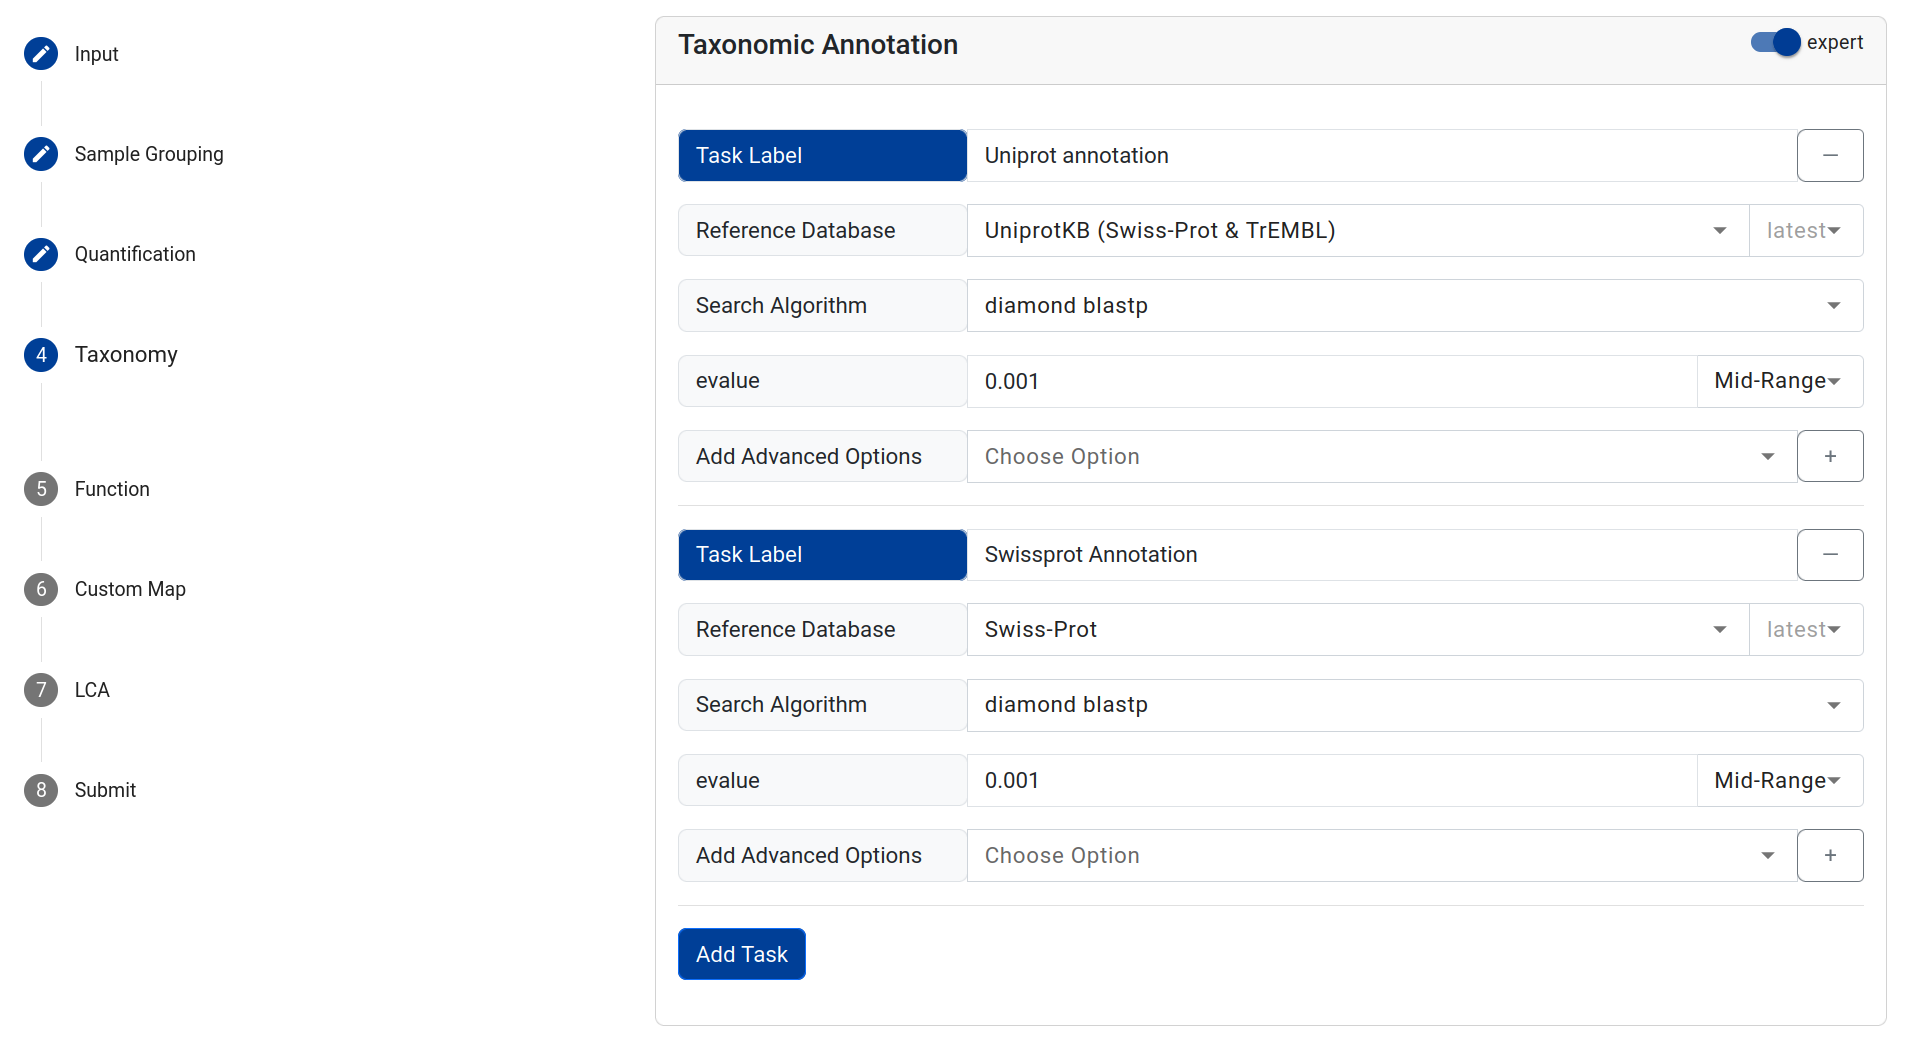The height and width of the screenshot is (1039, 1922).
Task: Add advanced option to Uniprot task via plus
Action: pyautogui.click(x=1829, y=456)
